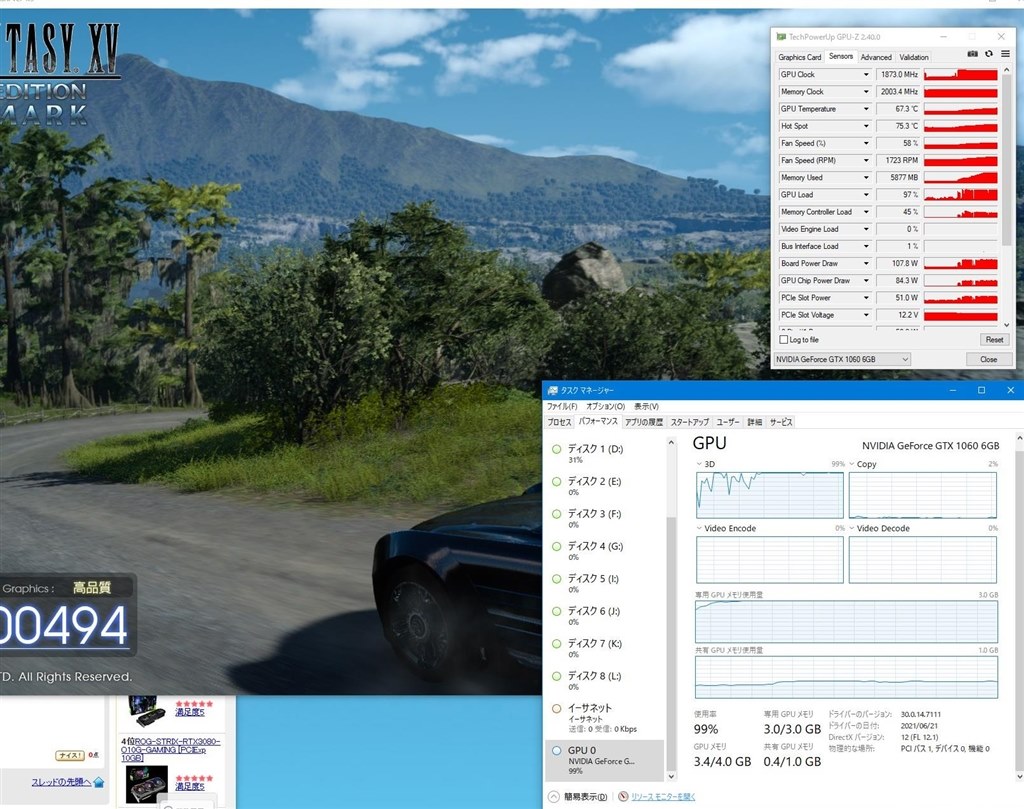This screenshot has width=1024, height=809.
Task: Click the dedicated GPU memory usage graph
Action: tap(846, 622)
